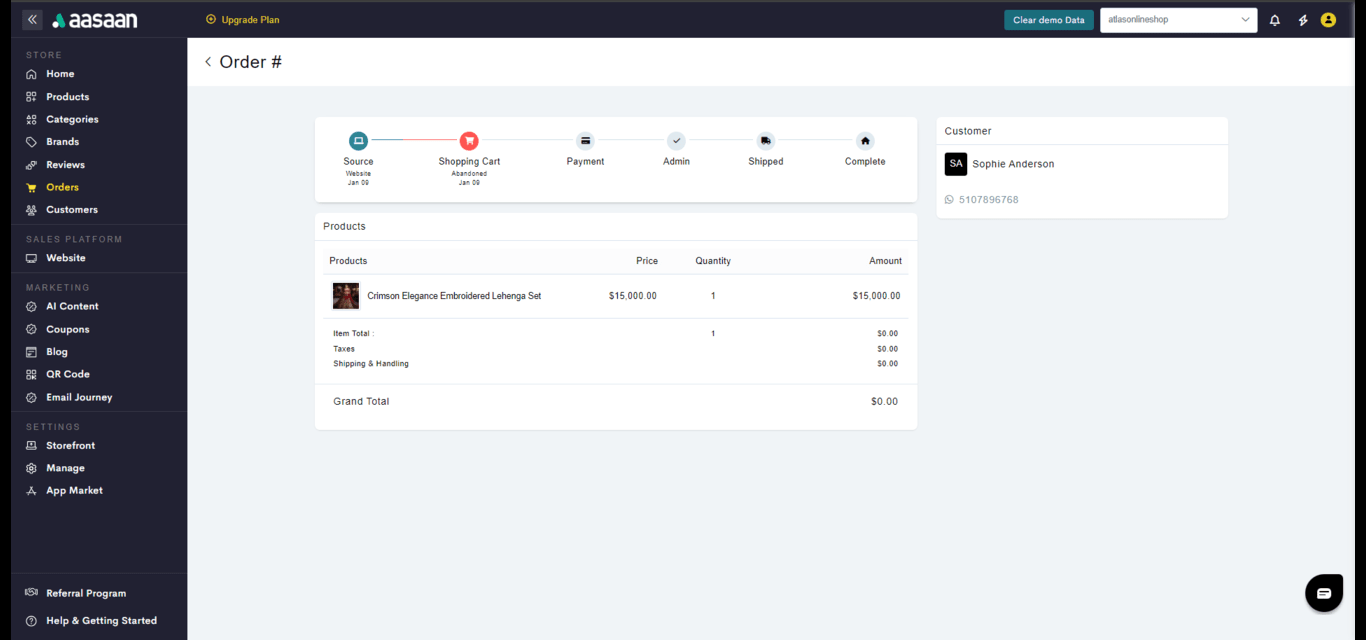Click the Shopping Cart abandoned step icon
The height and width of the screenshot is (640, 1366).
point(469,141)
